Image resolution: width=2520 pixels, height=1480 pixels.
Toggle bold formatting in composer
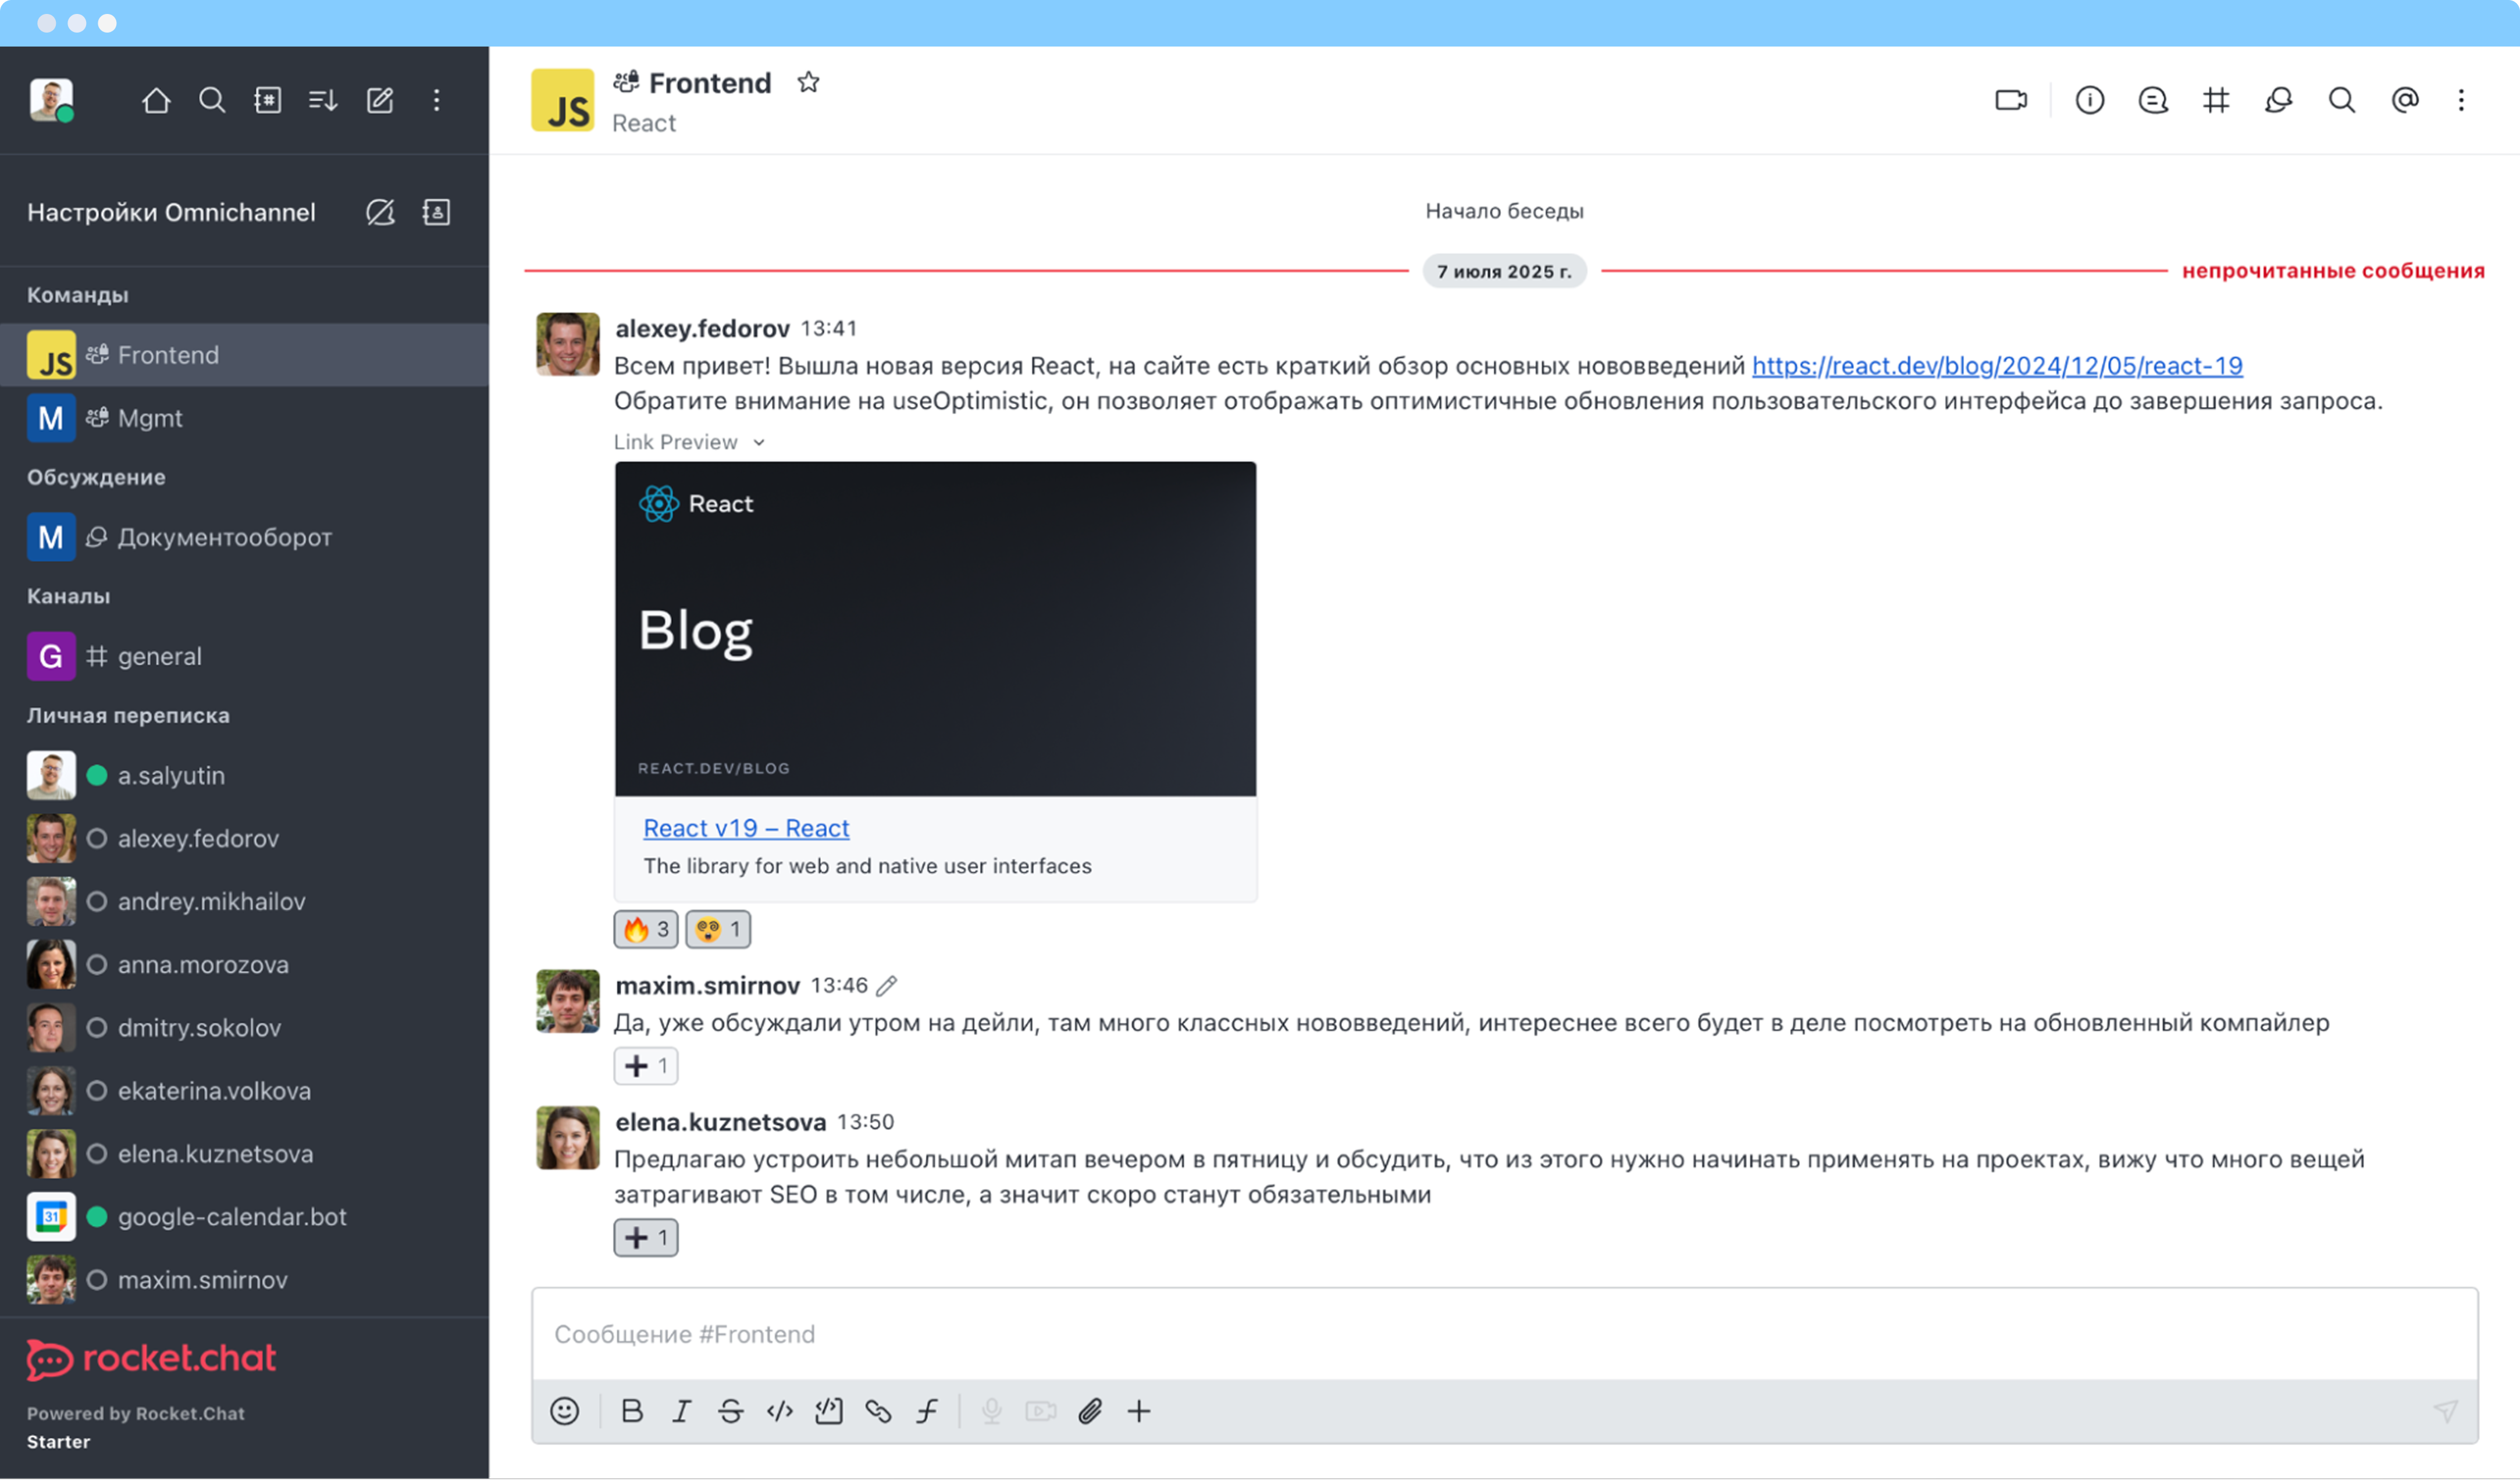pos(632,1411)
